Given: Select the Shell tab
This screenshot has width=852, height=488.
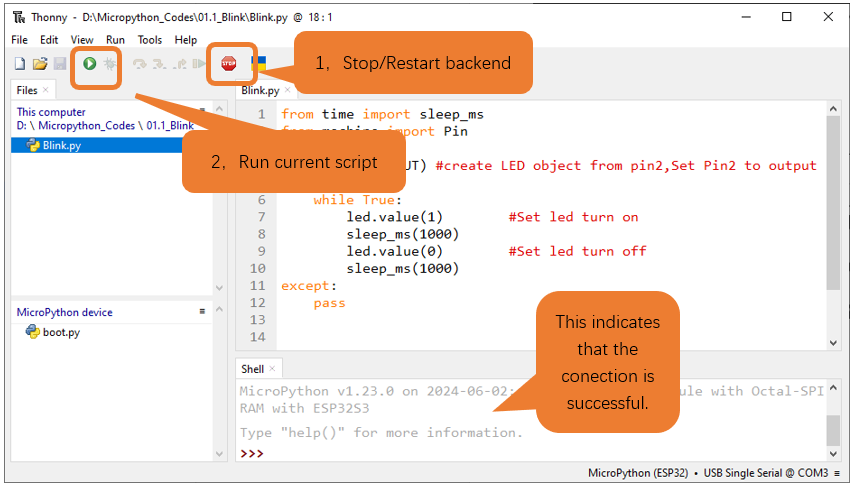Looking at the screenshot, I should click(253, 369).
